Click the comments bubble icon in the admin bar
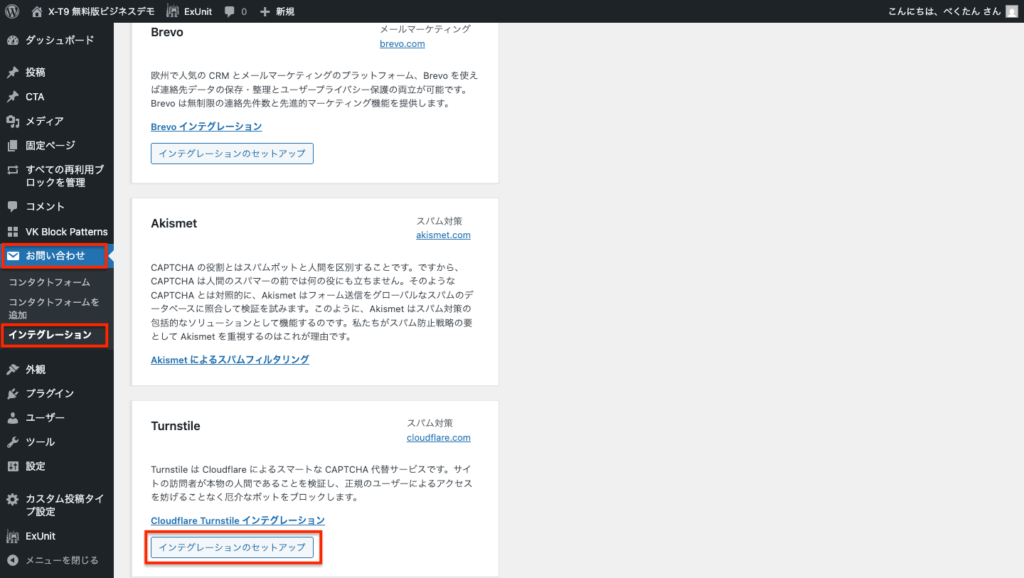Screen dimensions: 1024x578 pos(229,11)
